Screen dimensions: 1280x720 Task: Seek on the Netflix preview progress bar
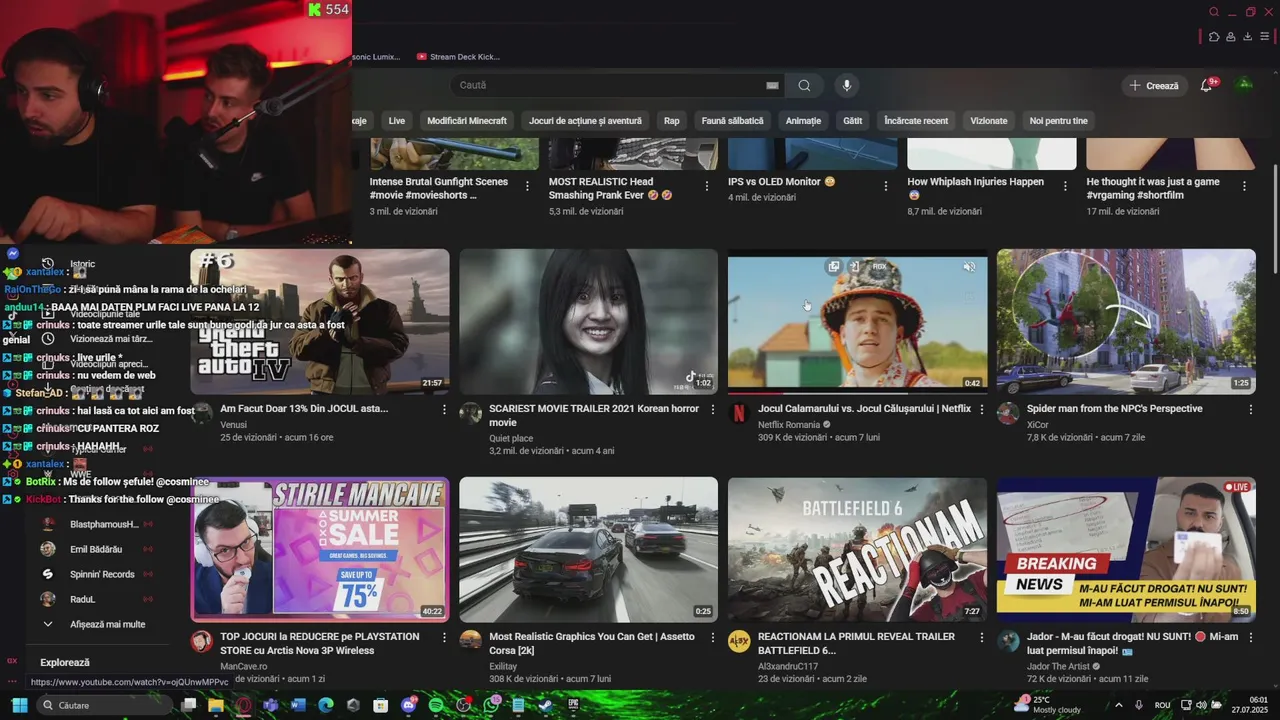pyautogui.click(x=857, y=393)
